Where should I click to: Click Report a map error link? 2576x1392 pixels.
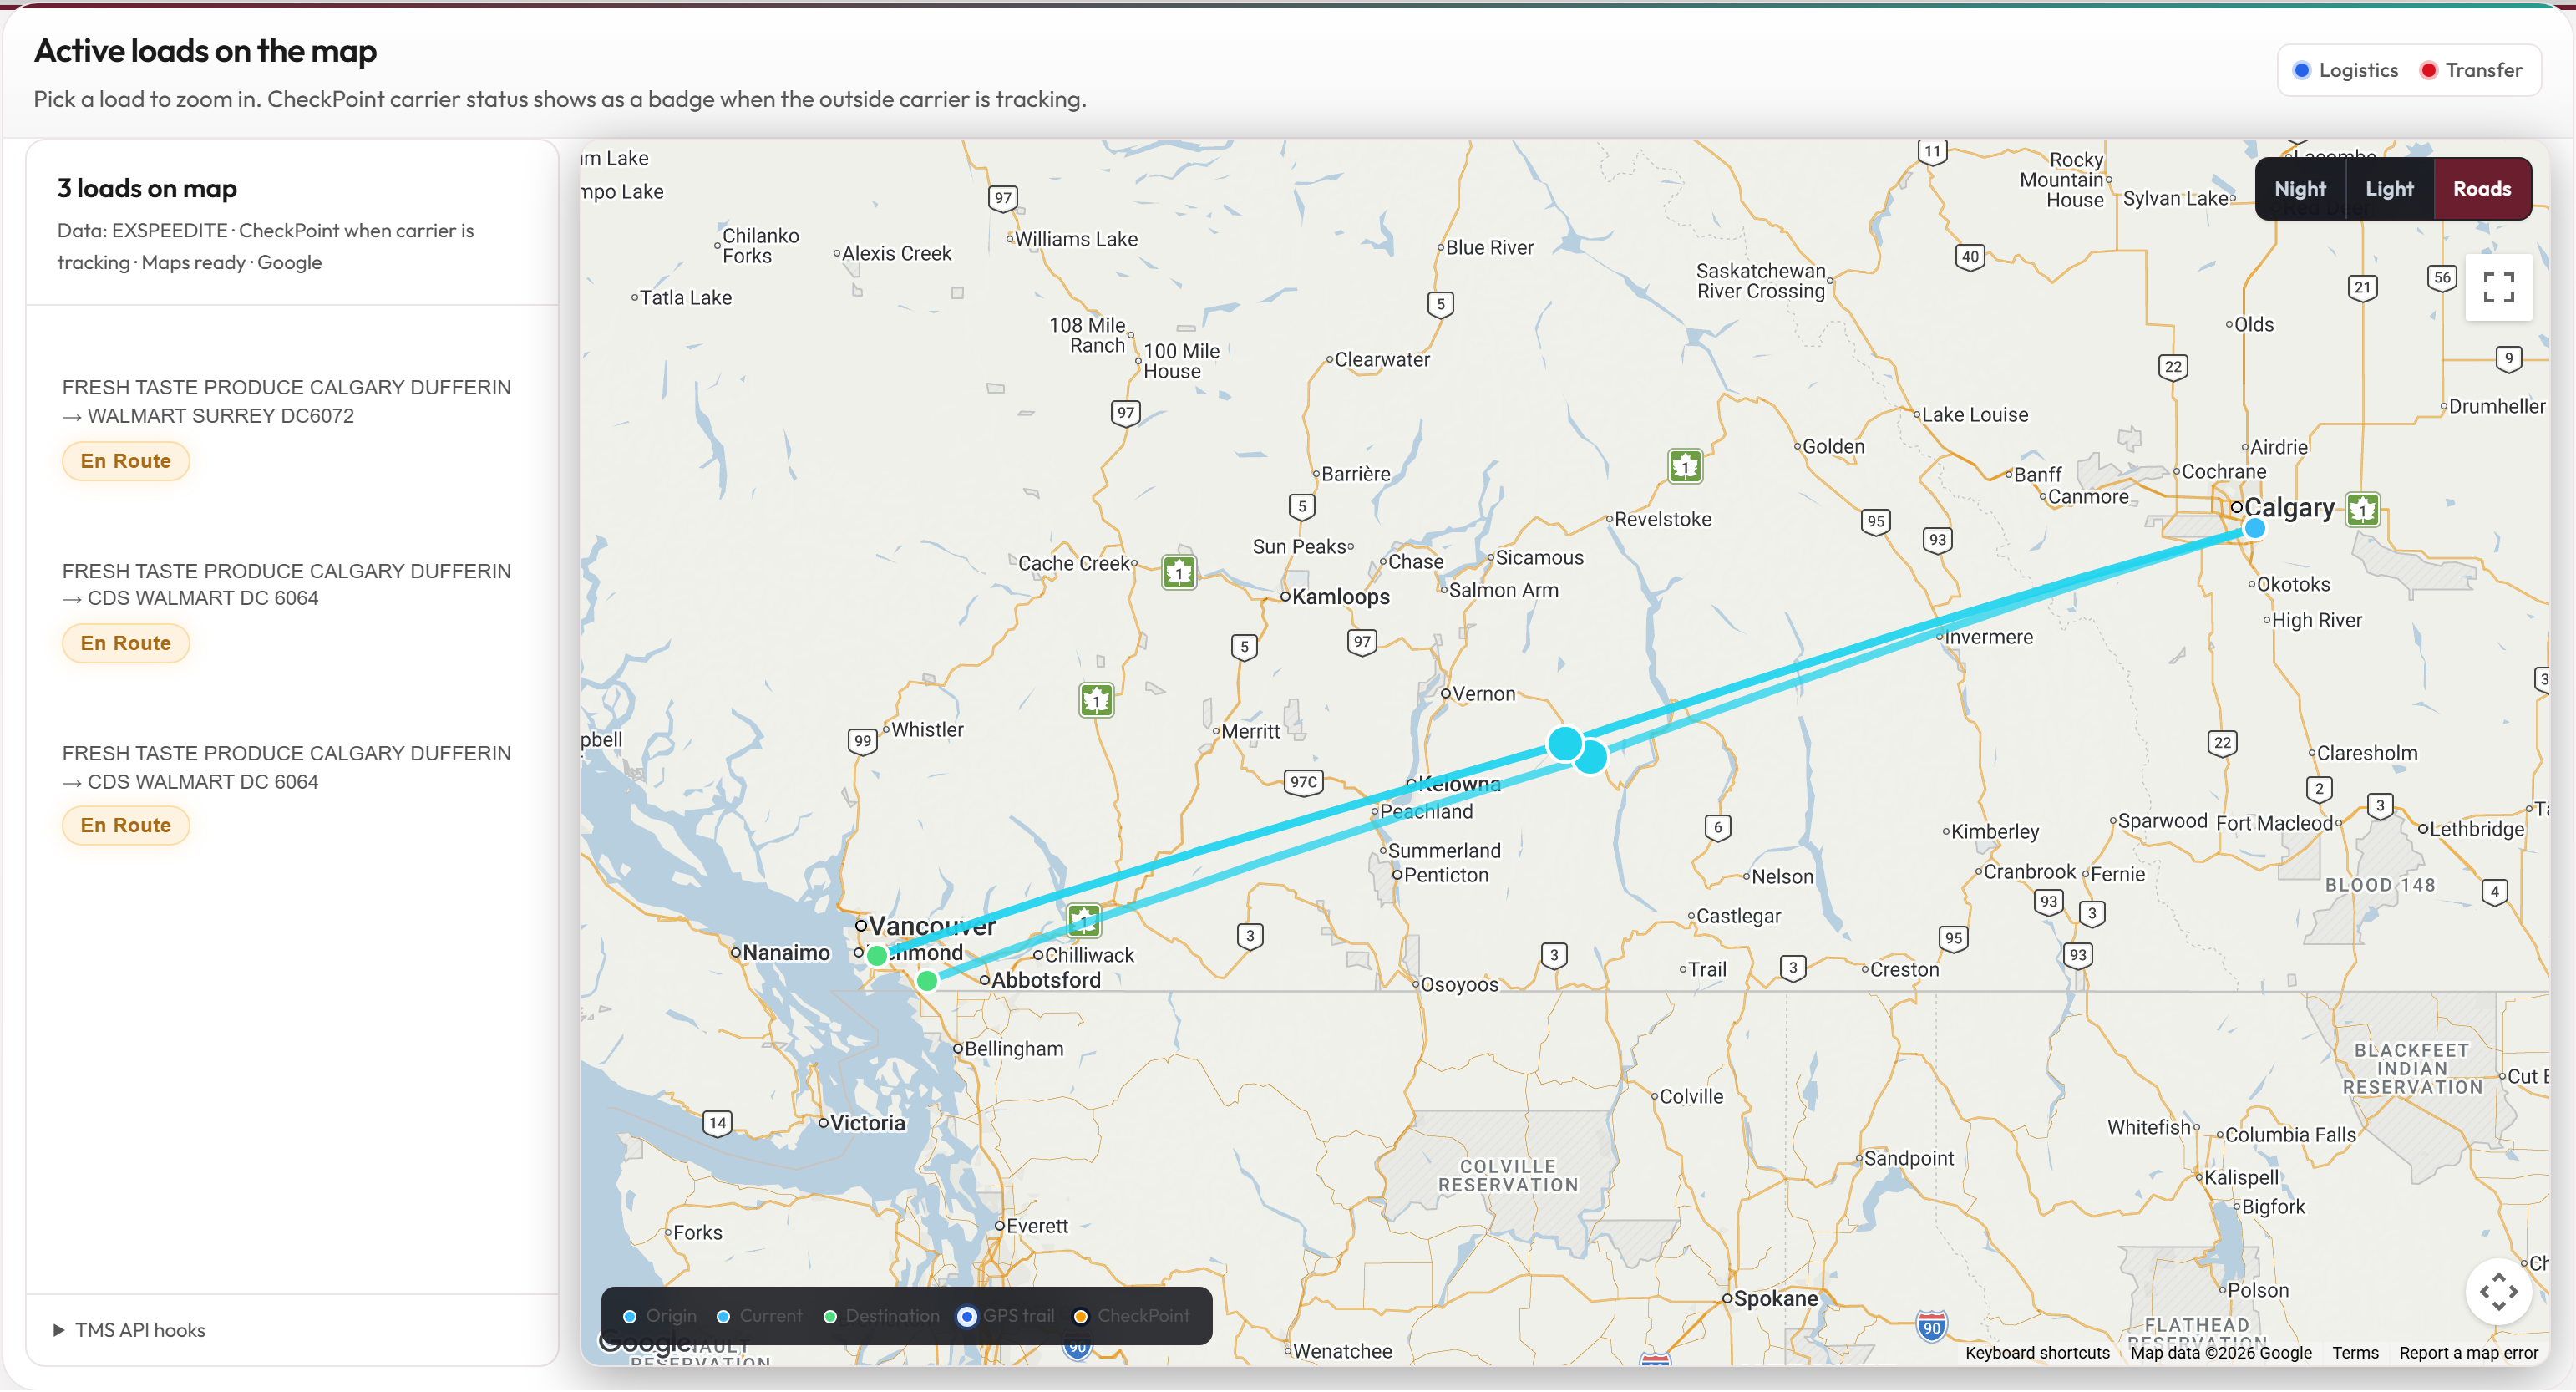pyautogui.click(x=2468, y=1352)
